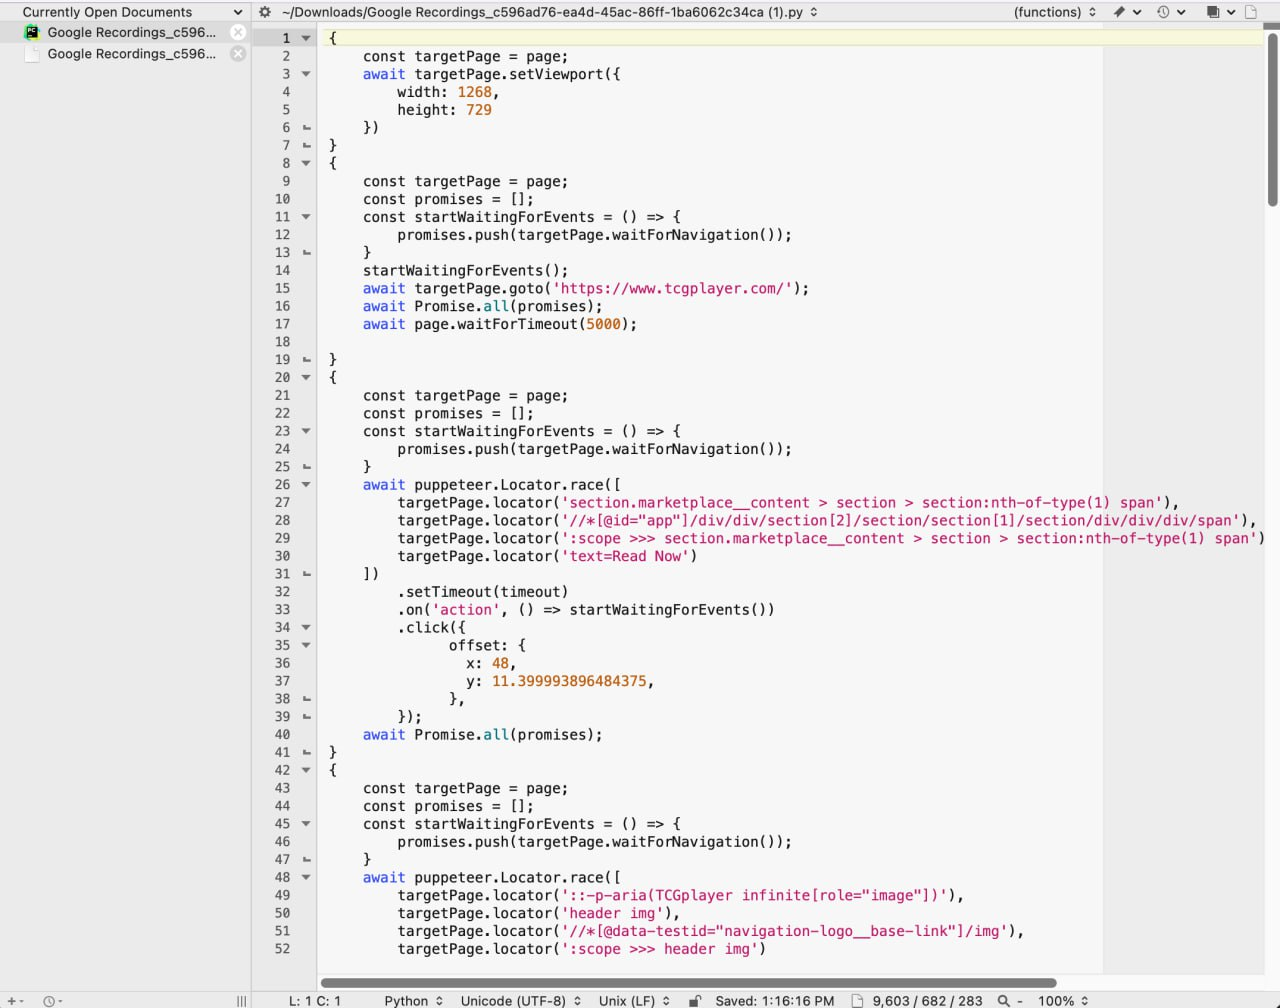Viewport: 1280px width, 1008px height.
Task: Click the fold end marker at line 38
Action: [306, 699]
